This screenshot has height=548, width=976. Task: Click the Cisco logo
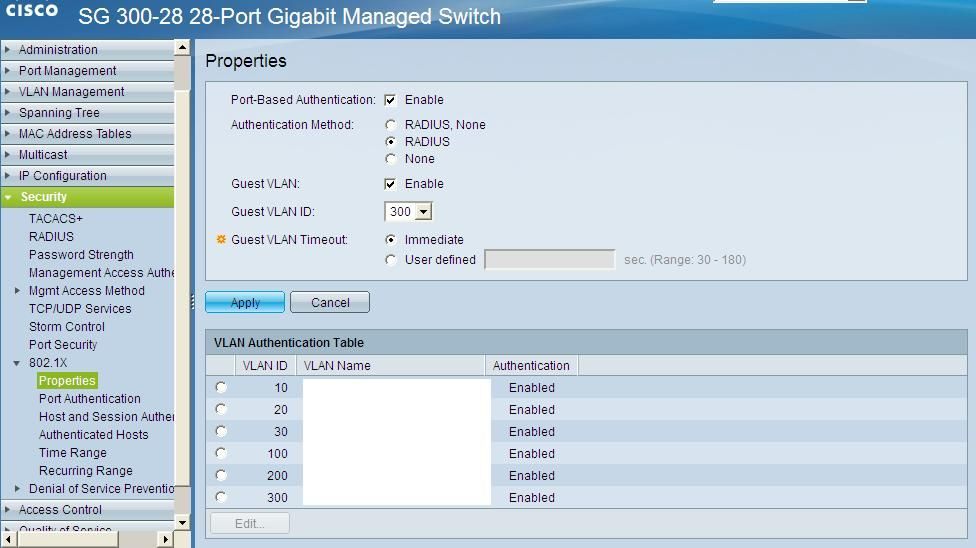32,9
